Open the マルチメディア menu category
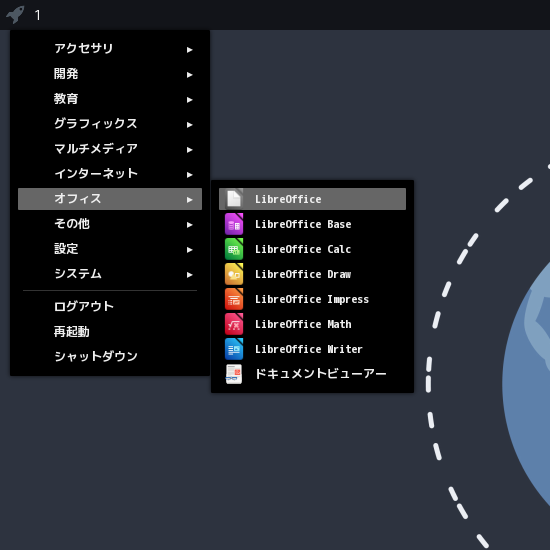Viewport: 550px width, 550px height. coord(110,149)
